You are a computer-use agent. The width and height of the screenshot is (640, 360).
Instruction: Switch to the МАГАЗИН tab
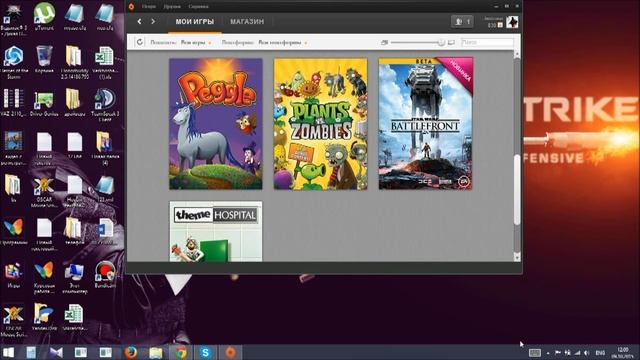pyautogui.click(x=247, y=22)
